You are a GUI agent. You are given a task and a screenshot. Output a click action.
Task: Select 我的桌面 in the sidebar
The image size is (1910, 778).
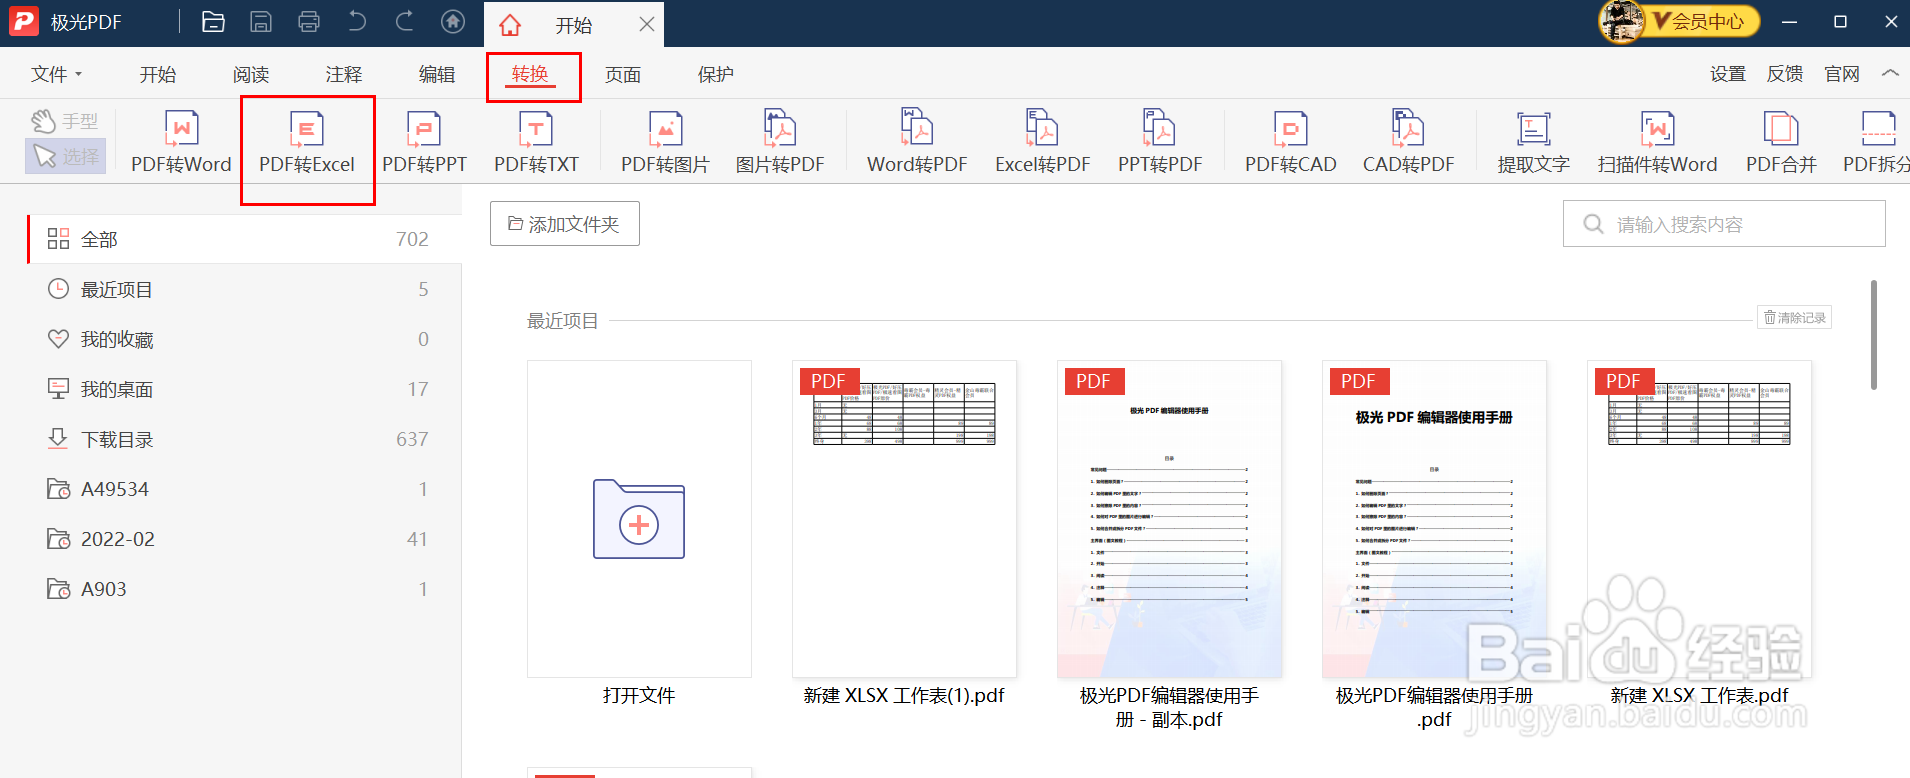tap(245, 389)
